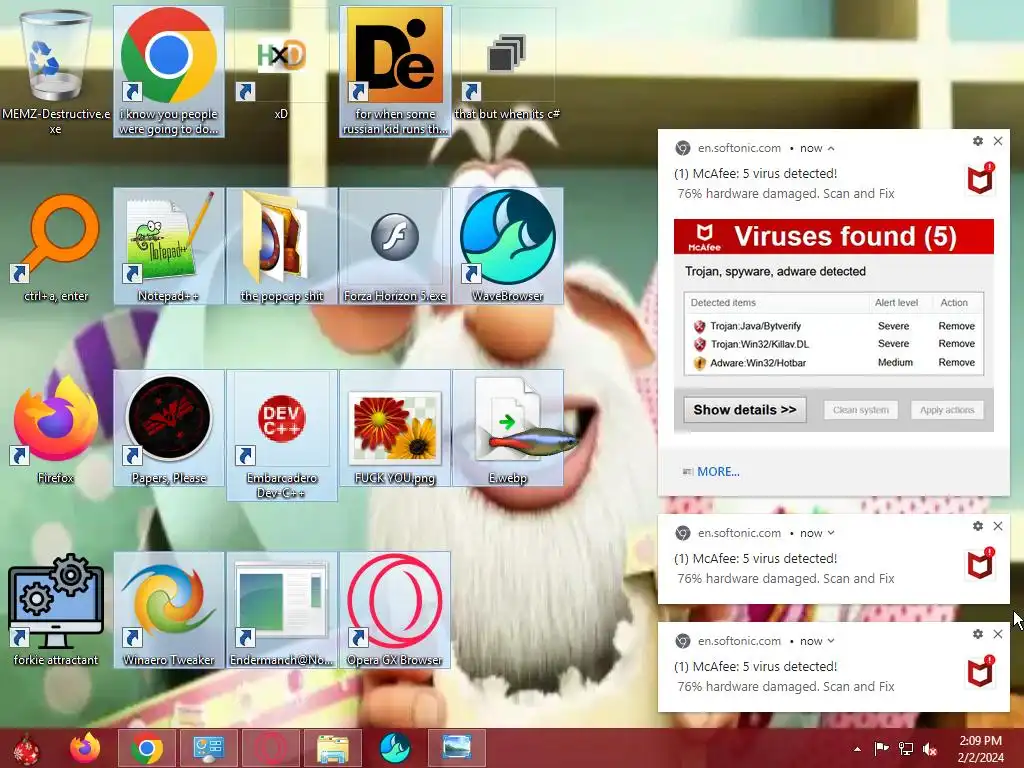Viewport: 1024px width, 768px height.
Task: Click the Trojan:Java/Bytverify entry
Action: coord(756,326)
